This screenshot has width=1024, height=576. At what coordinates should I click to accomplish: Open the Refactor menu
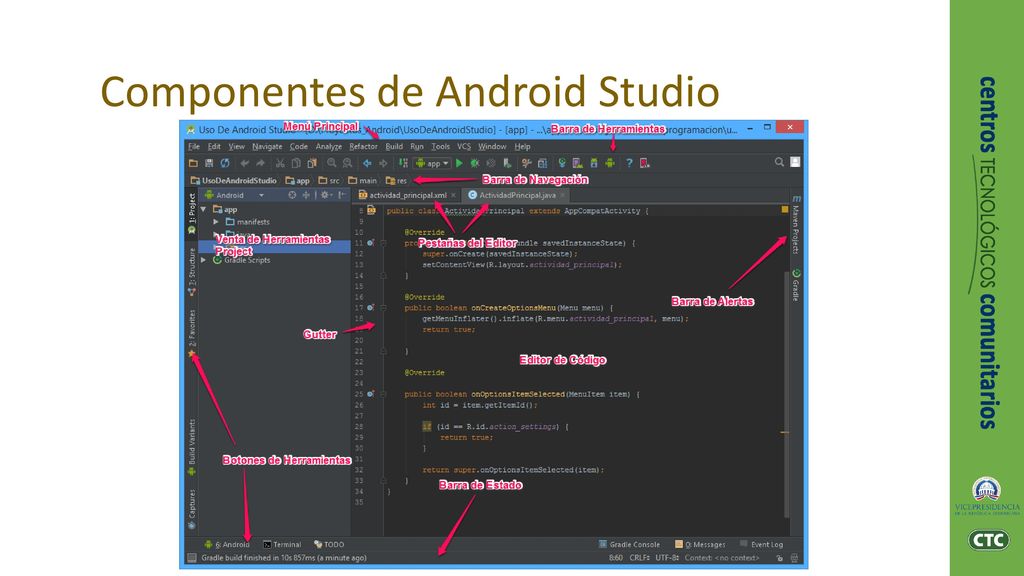pyautogui.click(x=363, y=146)
